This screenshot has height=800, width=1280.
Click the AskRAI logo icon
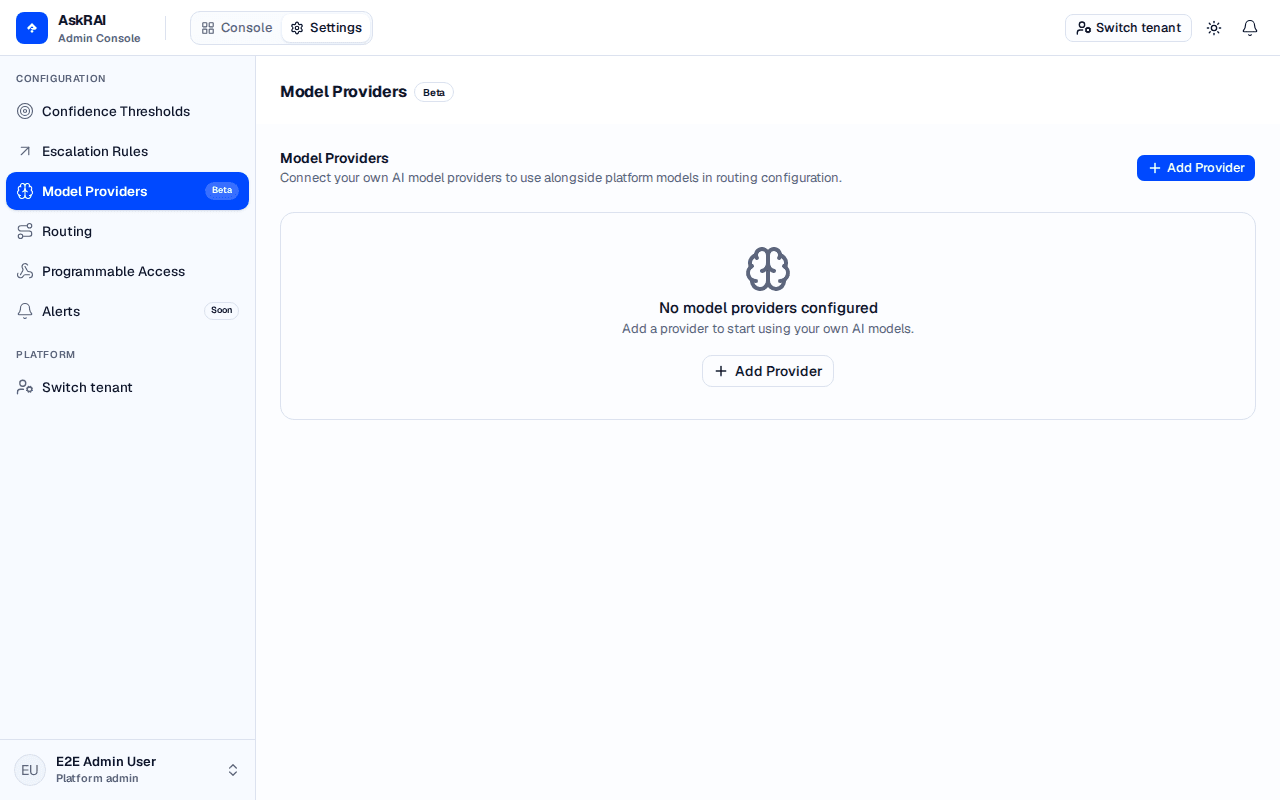tap(32, 28)
